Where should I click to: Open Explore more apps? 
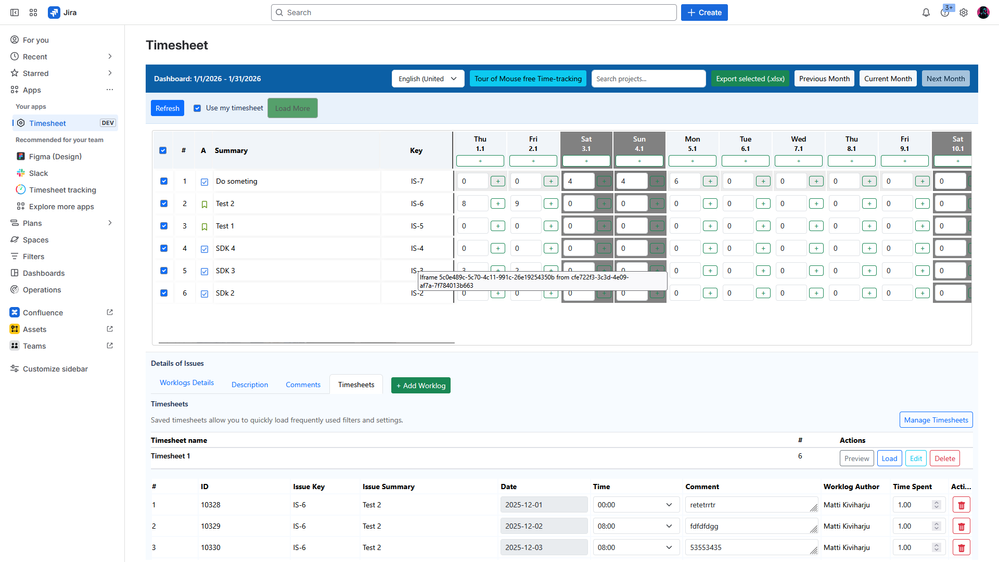pos(62,206)
